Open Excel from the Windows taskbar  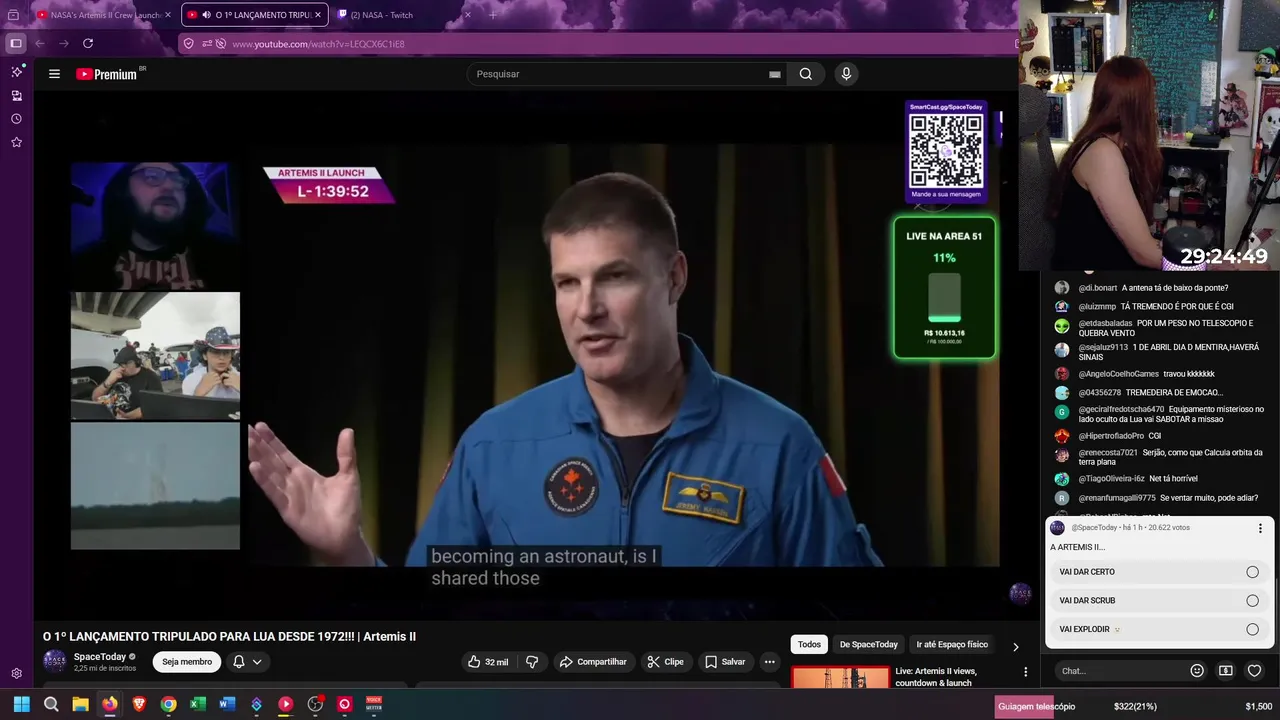198,704
